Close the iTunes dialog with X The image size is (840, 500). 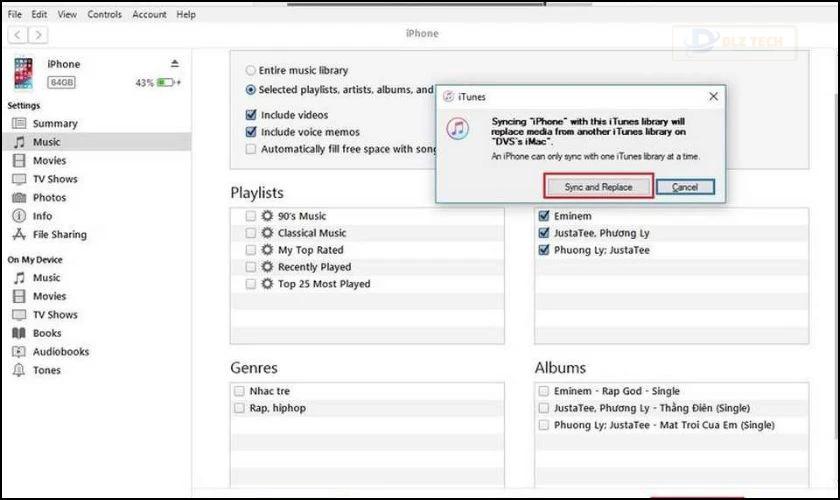coord(714,96)
